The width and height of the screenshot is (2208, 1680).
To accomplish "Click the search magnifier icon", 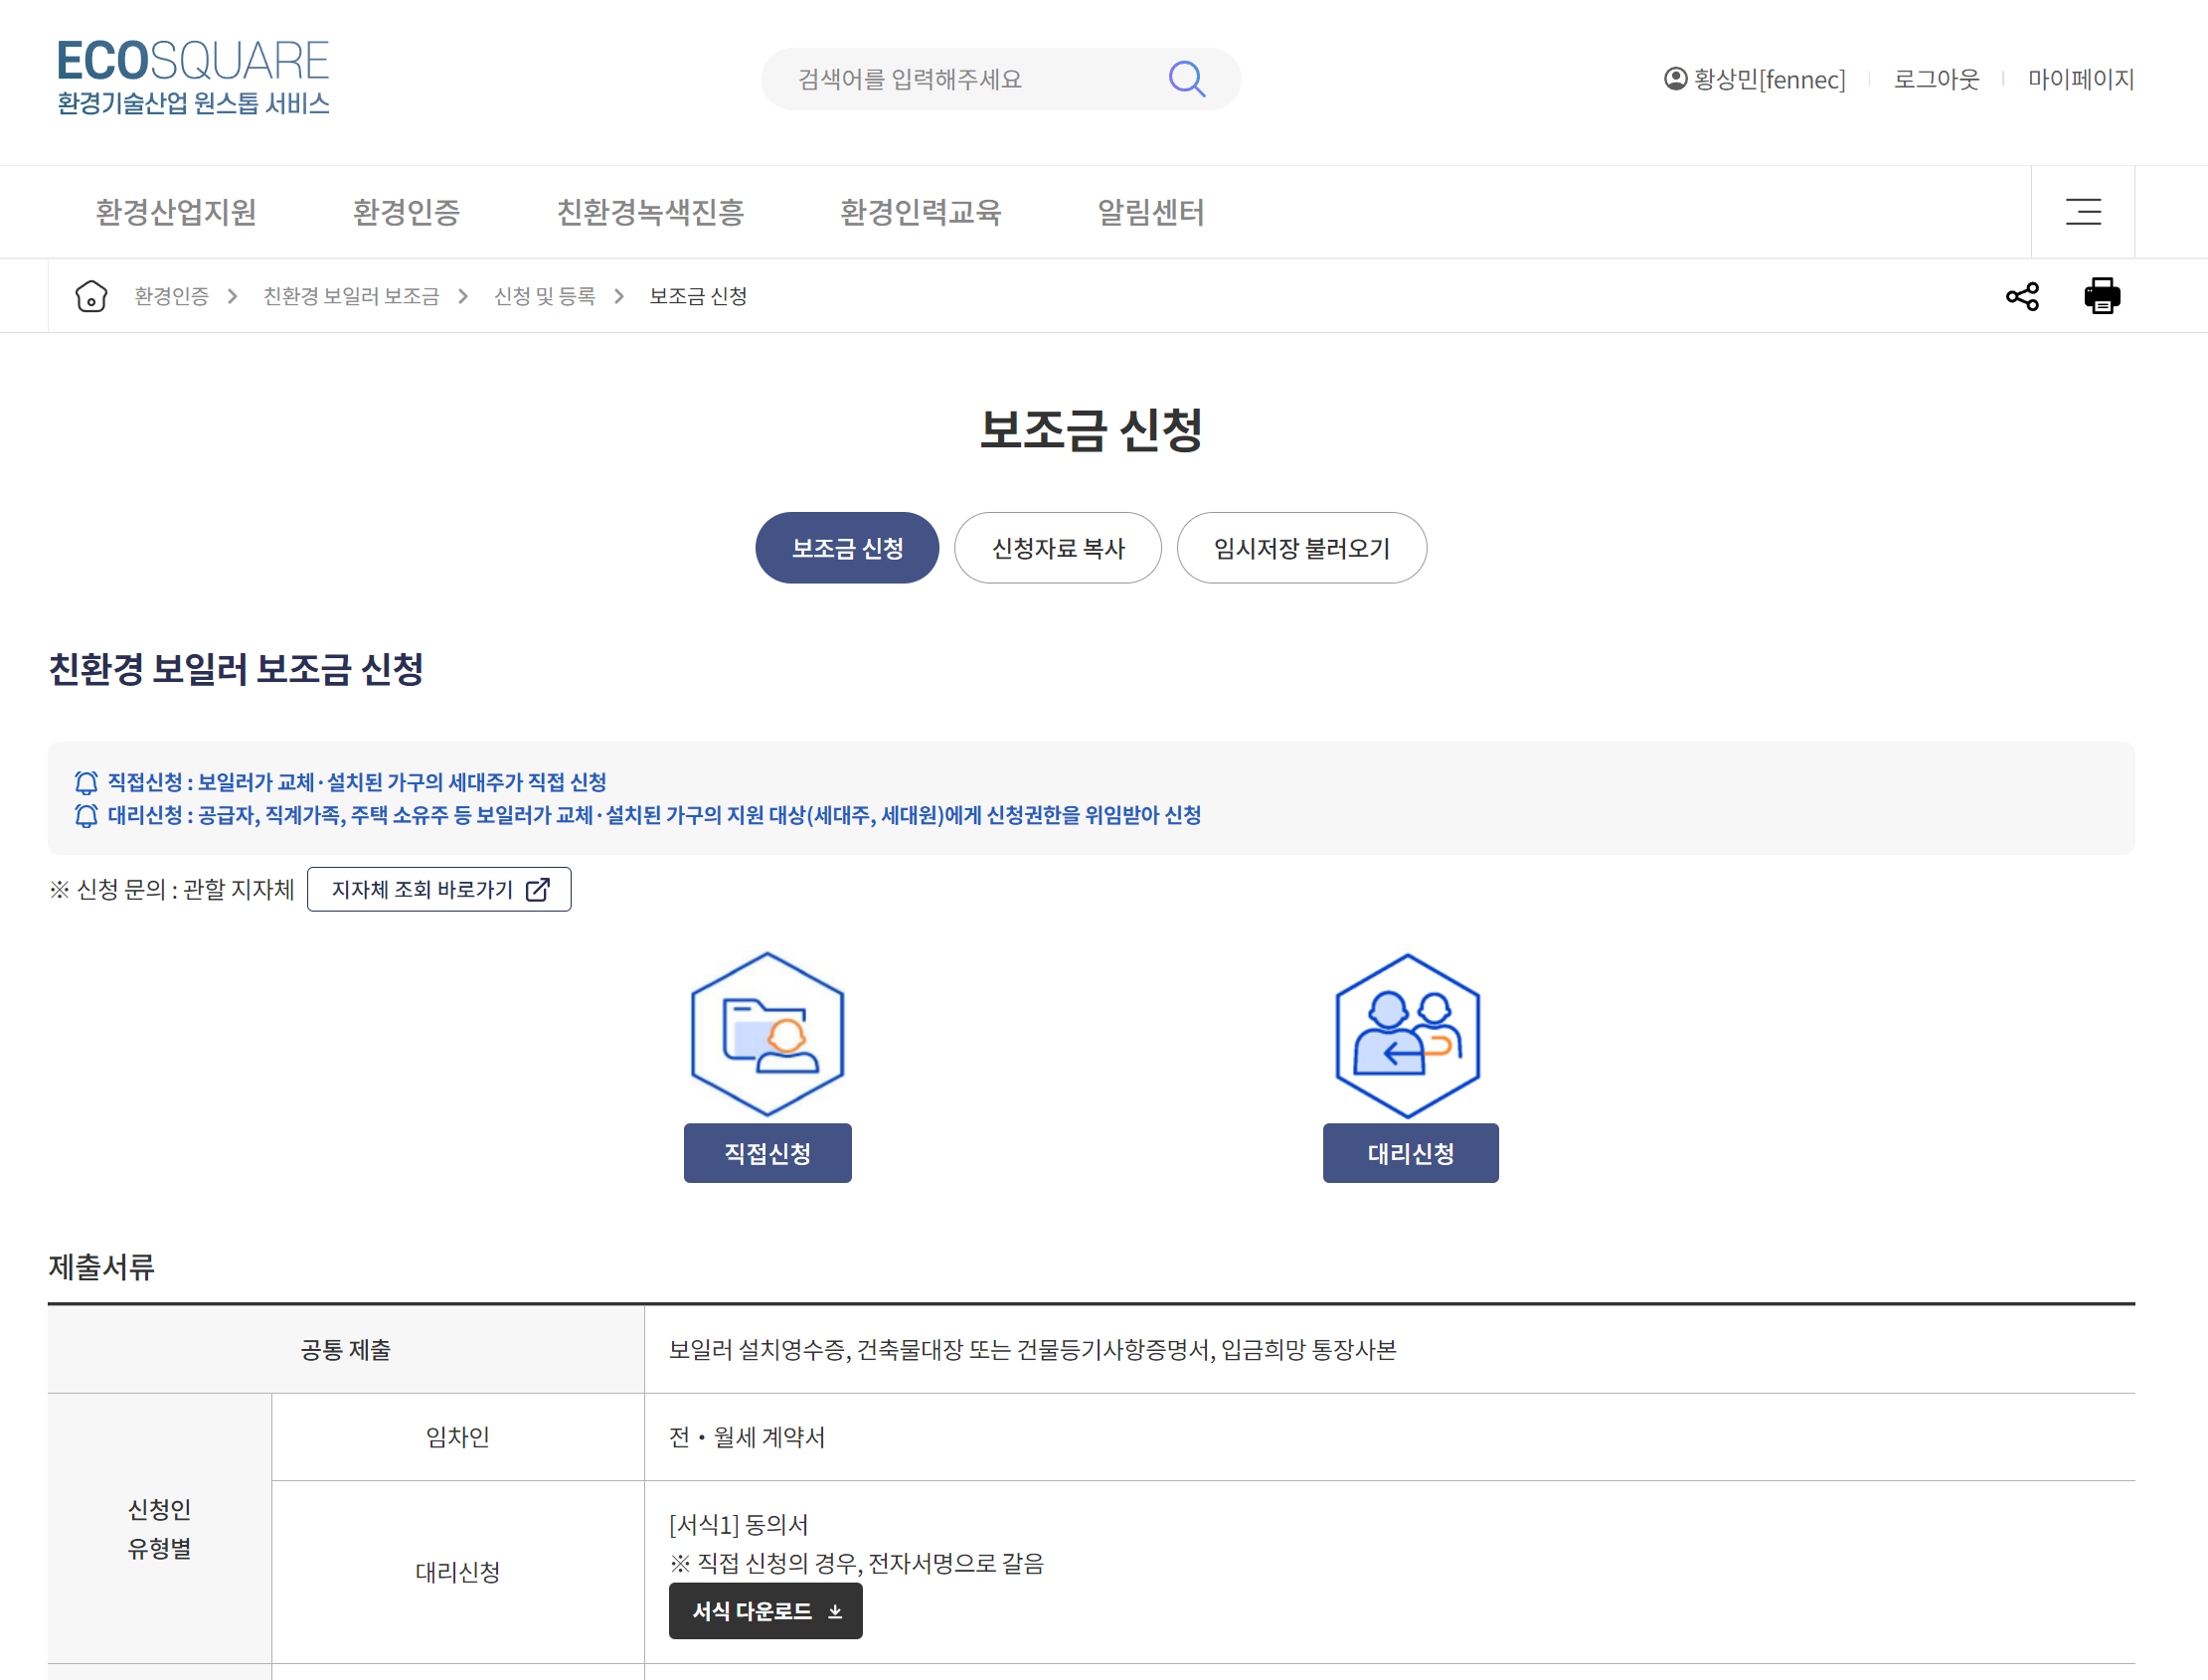I will point(1186,79).
